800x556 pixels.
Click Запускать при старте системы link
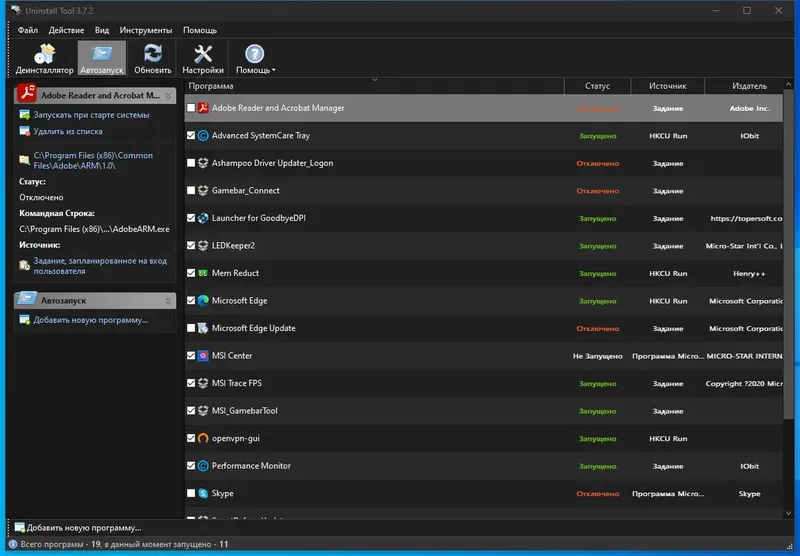91,115
